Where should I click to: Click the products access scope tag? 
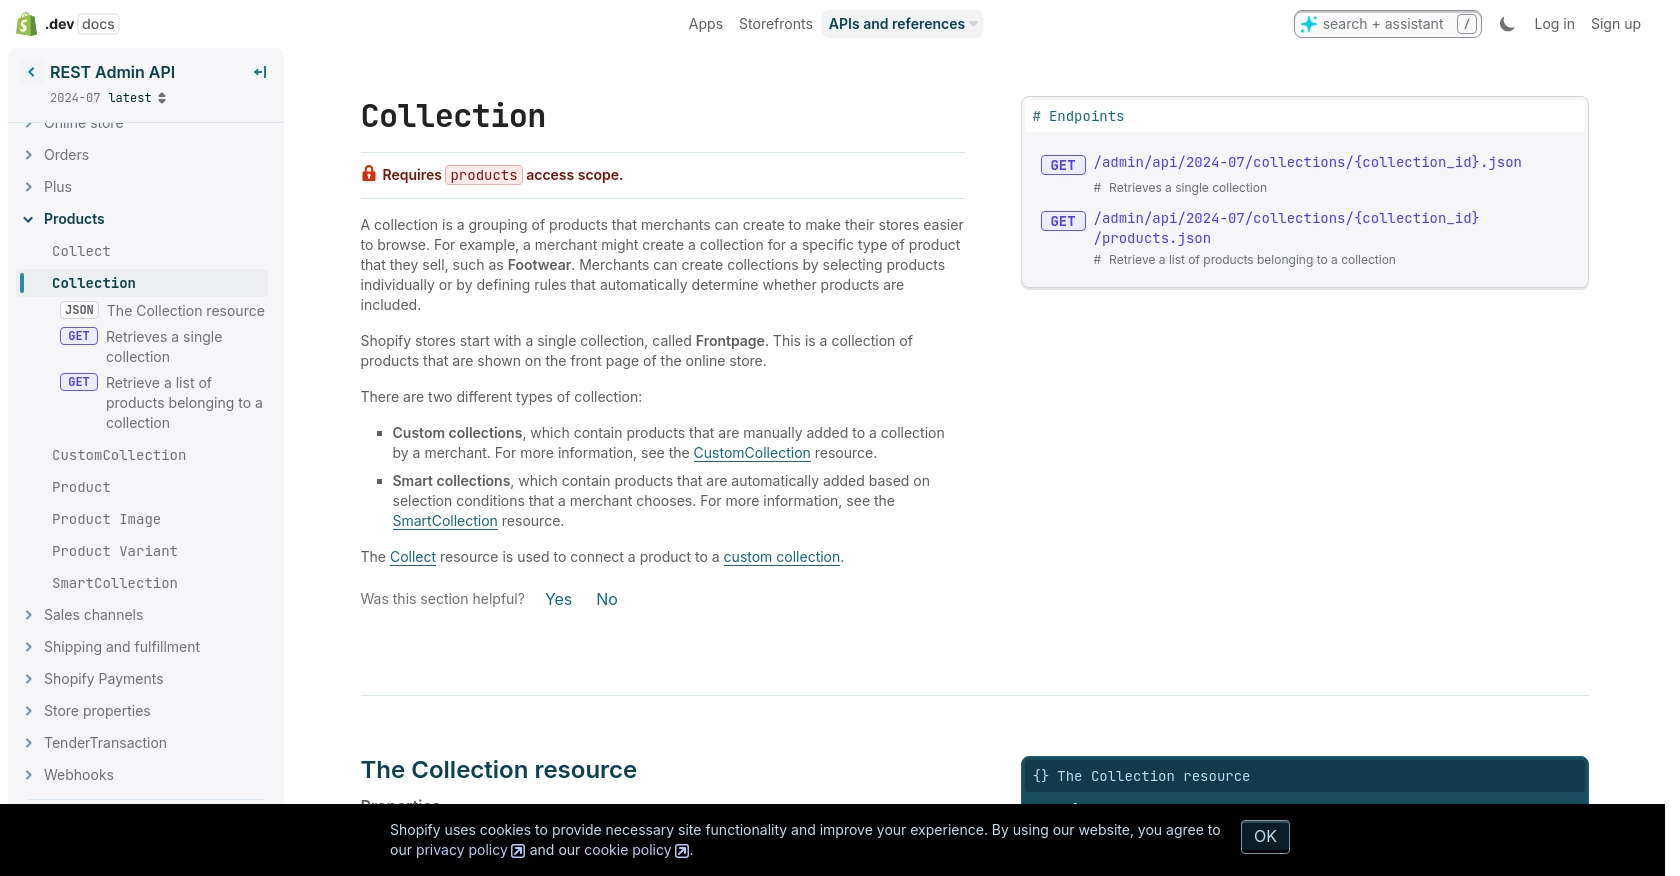(484, 175)
